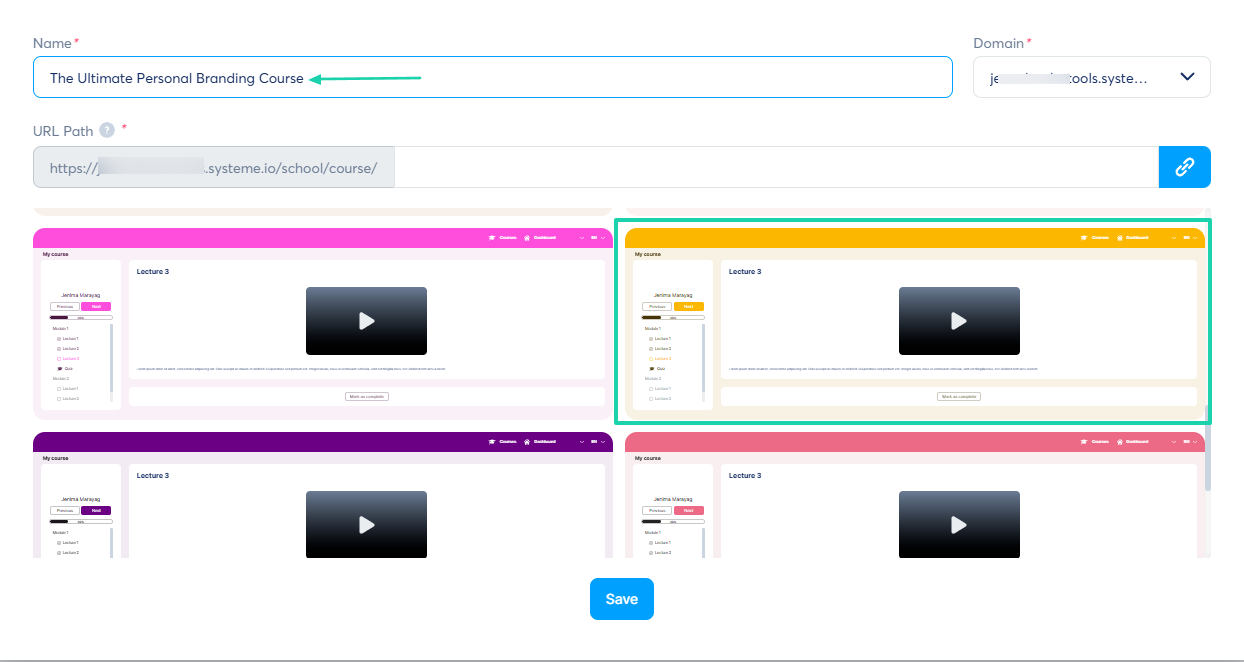Click the URL Path help question-mark icon
The height and width of the screenshot is (662, 1244).
click(107, 130)
